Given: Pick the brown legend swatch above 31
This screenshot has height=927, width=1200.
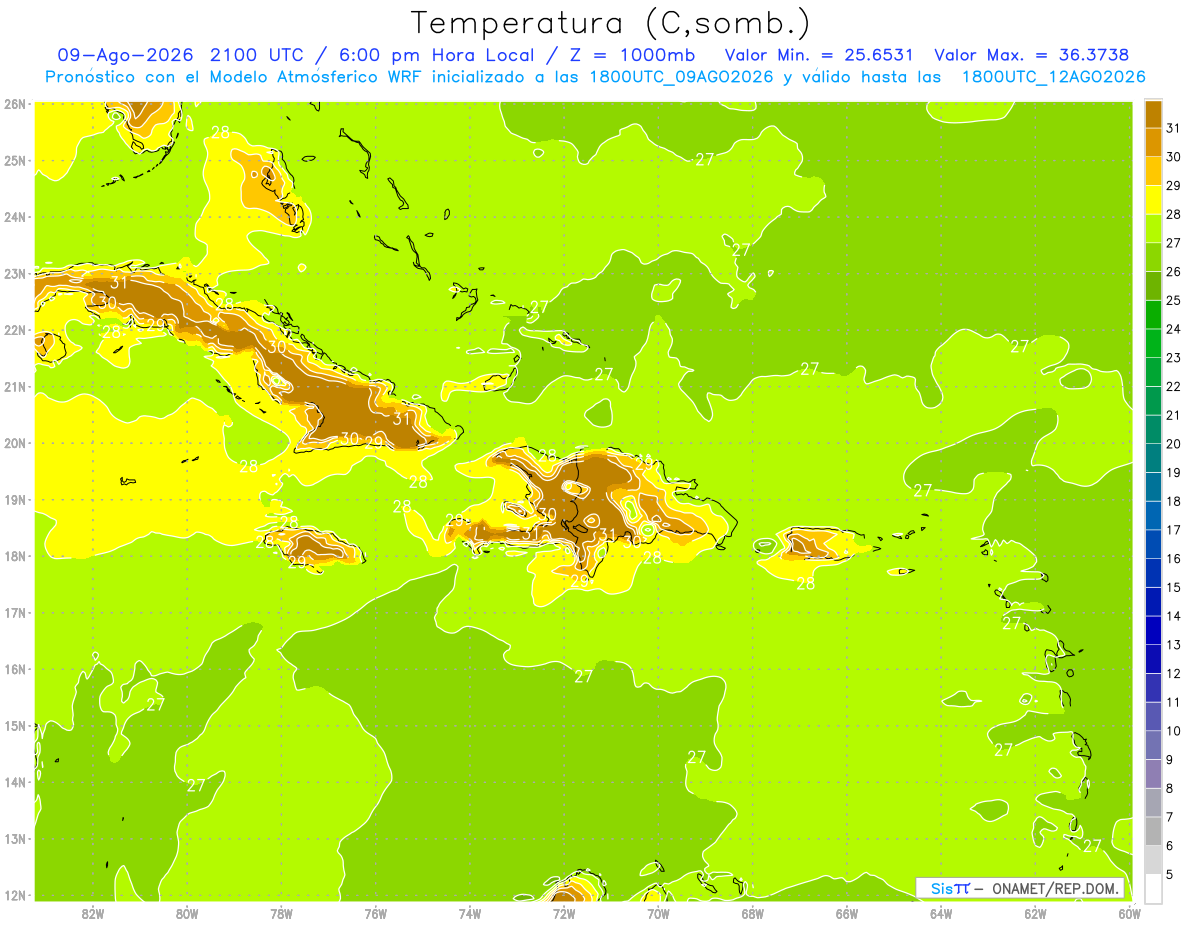Looking at the screenshot, I should pyautogui.click(x=1153, y=114).
